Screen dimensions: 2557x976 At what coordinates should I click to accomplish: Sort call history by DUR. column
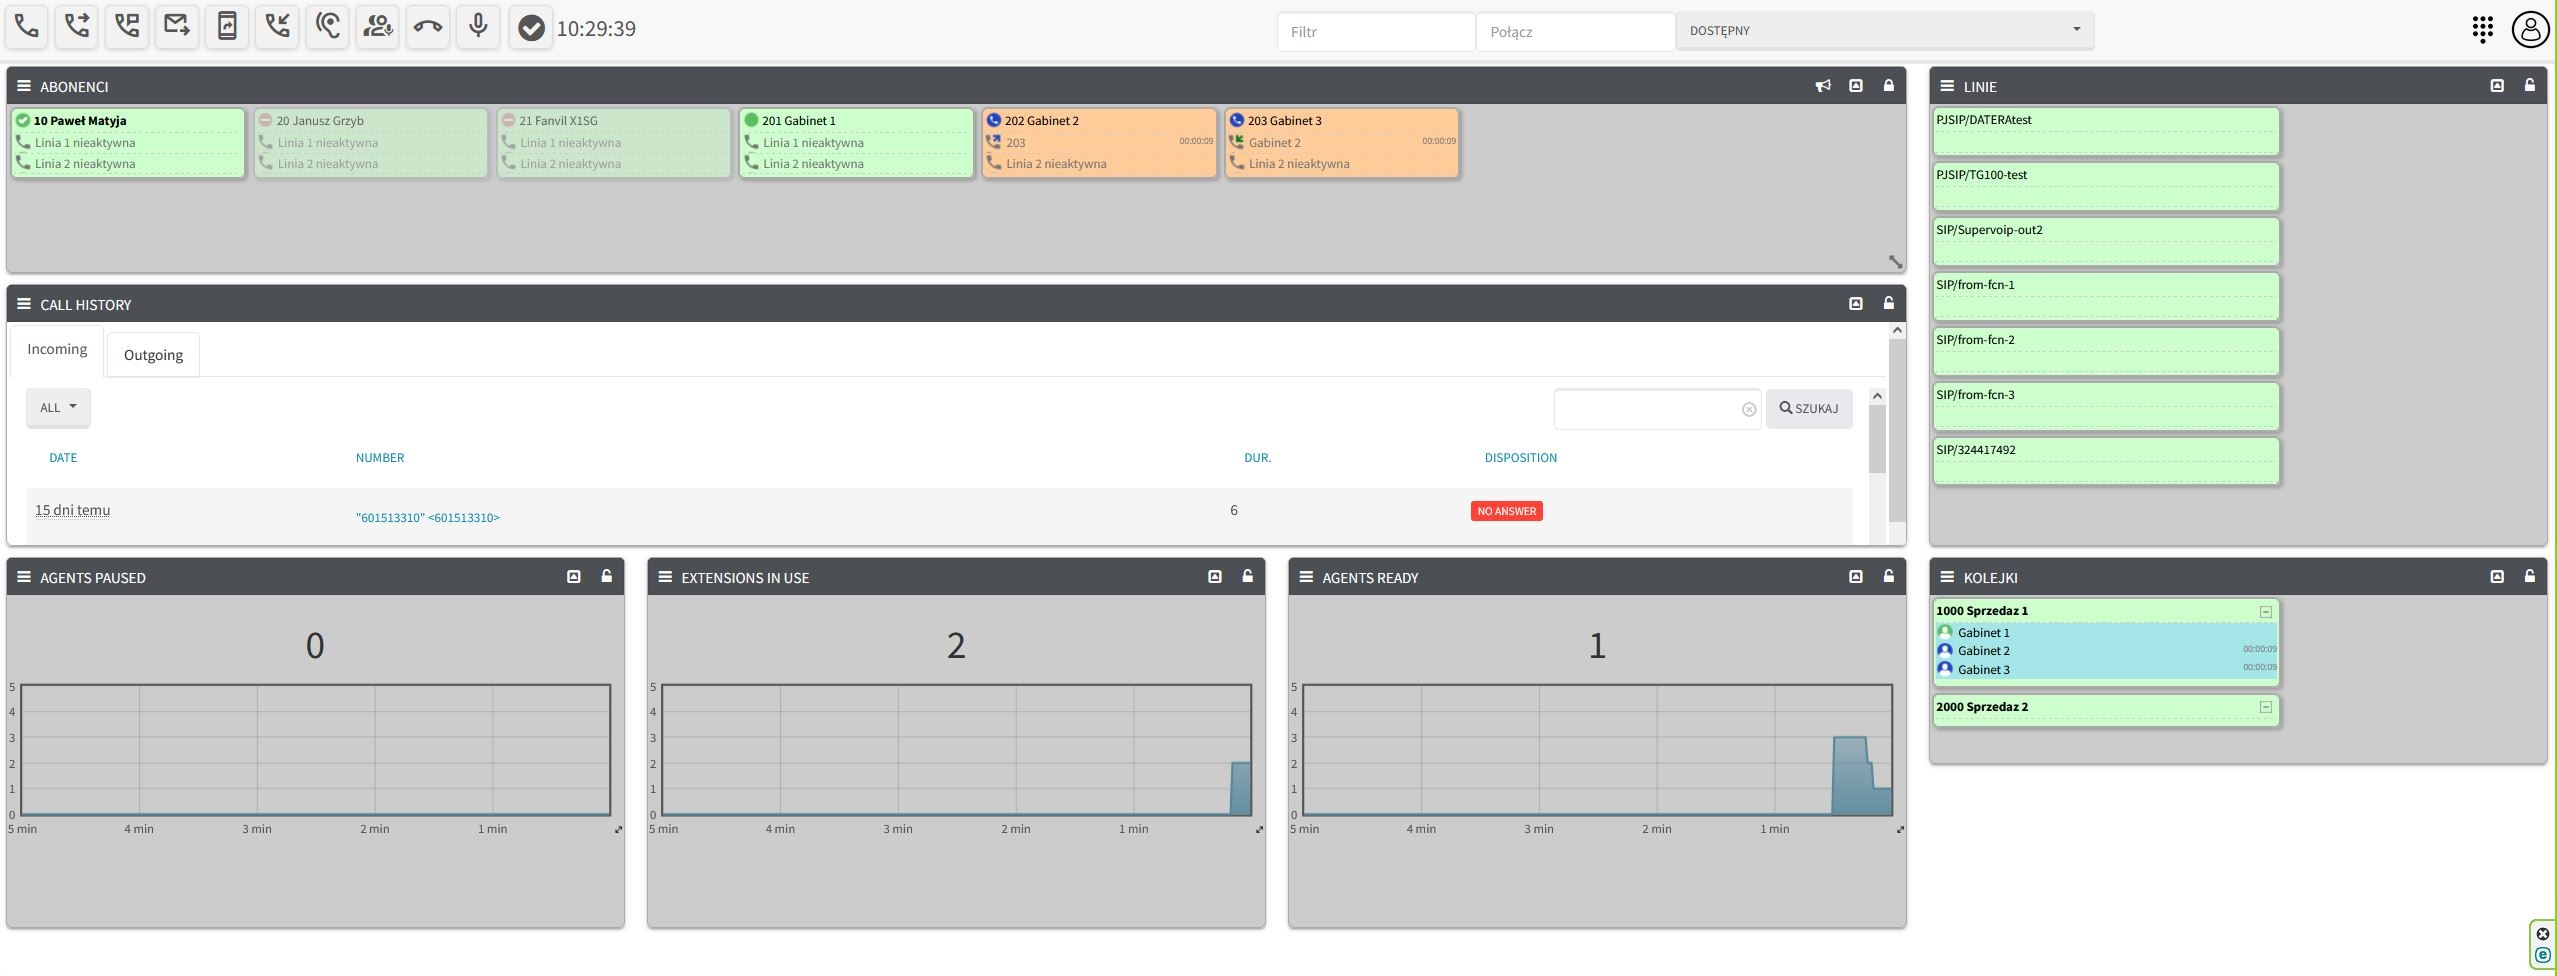click(1257, 458)
